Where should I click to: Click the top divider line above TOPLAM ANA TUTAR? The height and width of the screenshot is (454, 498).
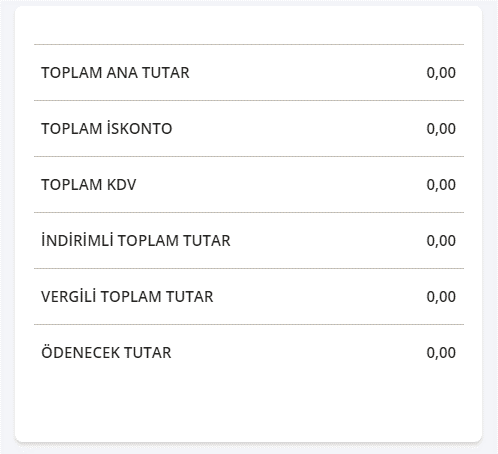pos(249,44)
